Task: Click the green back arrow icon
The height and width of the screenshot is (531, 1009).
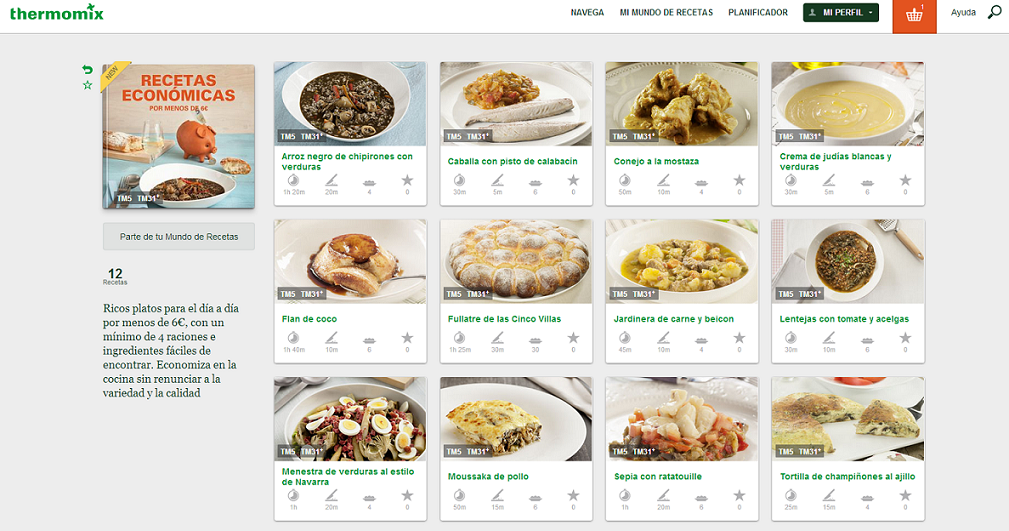Action: (88, 69)
